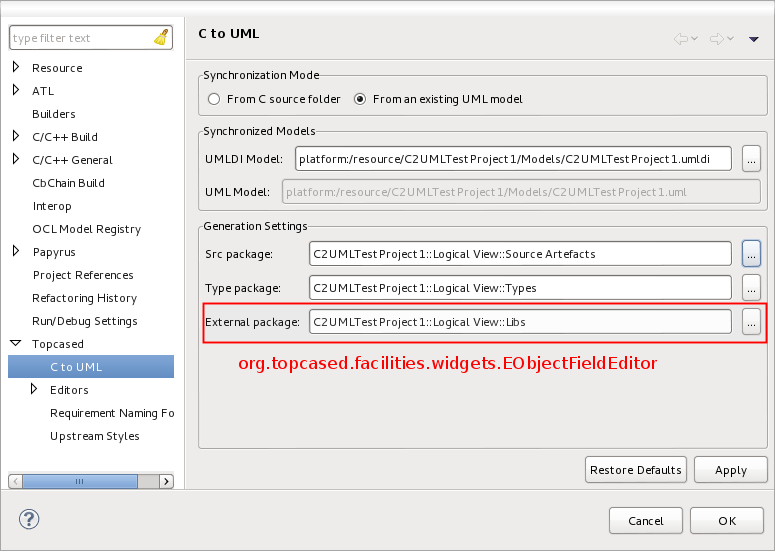Open the Upstream Styles page
775x551 pixels.
click(94, 436)
